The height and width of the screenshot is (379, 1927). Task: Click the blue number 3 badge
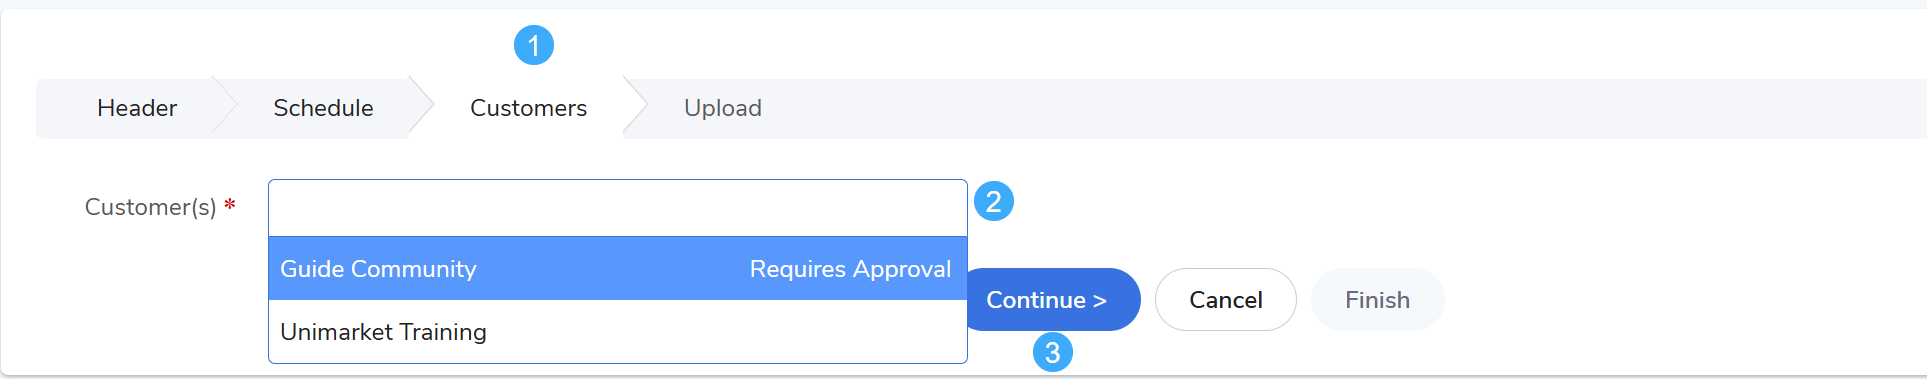click(x=1052, y=352)
